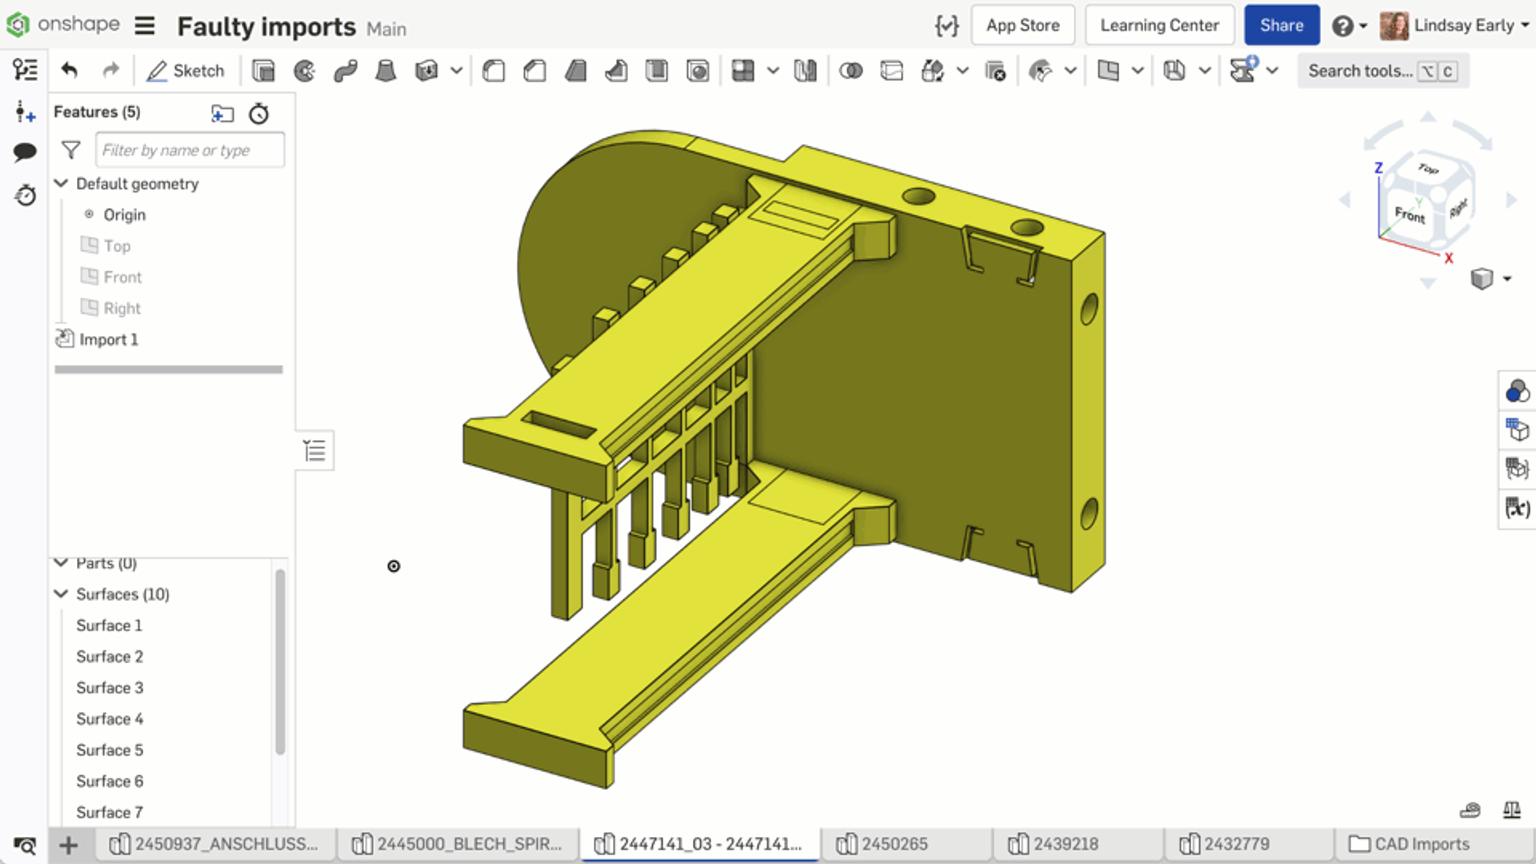Collapse the Surfaces (10) list
The height and width of the screenshot is (864, 1536).
[x=61, y=594]
